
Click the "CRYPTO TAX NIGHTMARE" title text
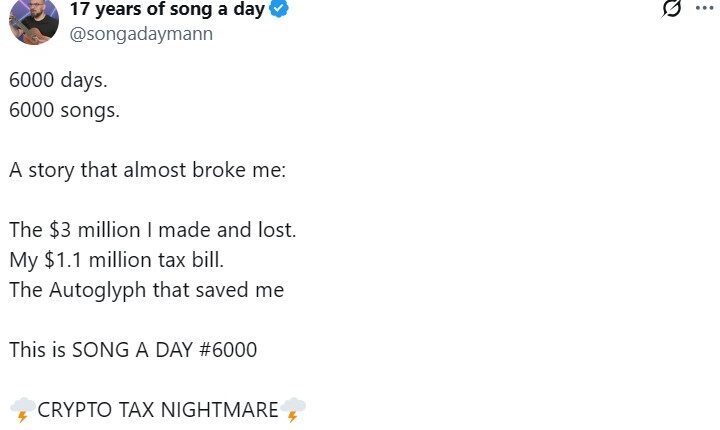pyautogui.click(x=158, y=410)
